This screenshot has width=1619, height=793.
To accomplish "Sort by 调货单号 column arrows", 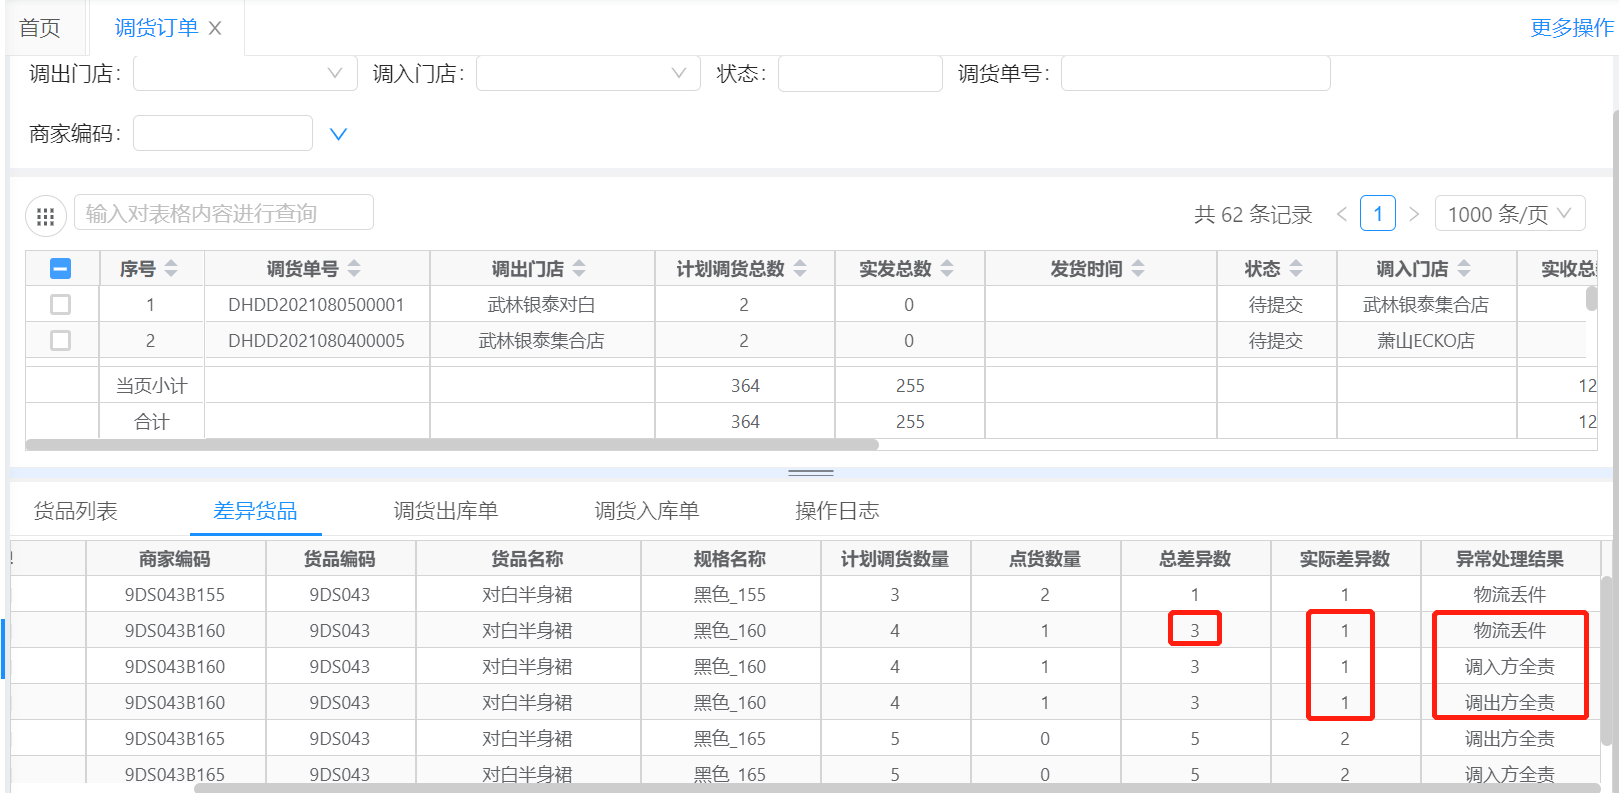I will [354, 269].
